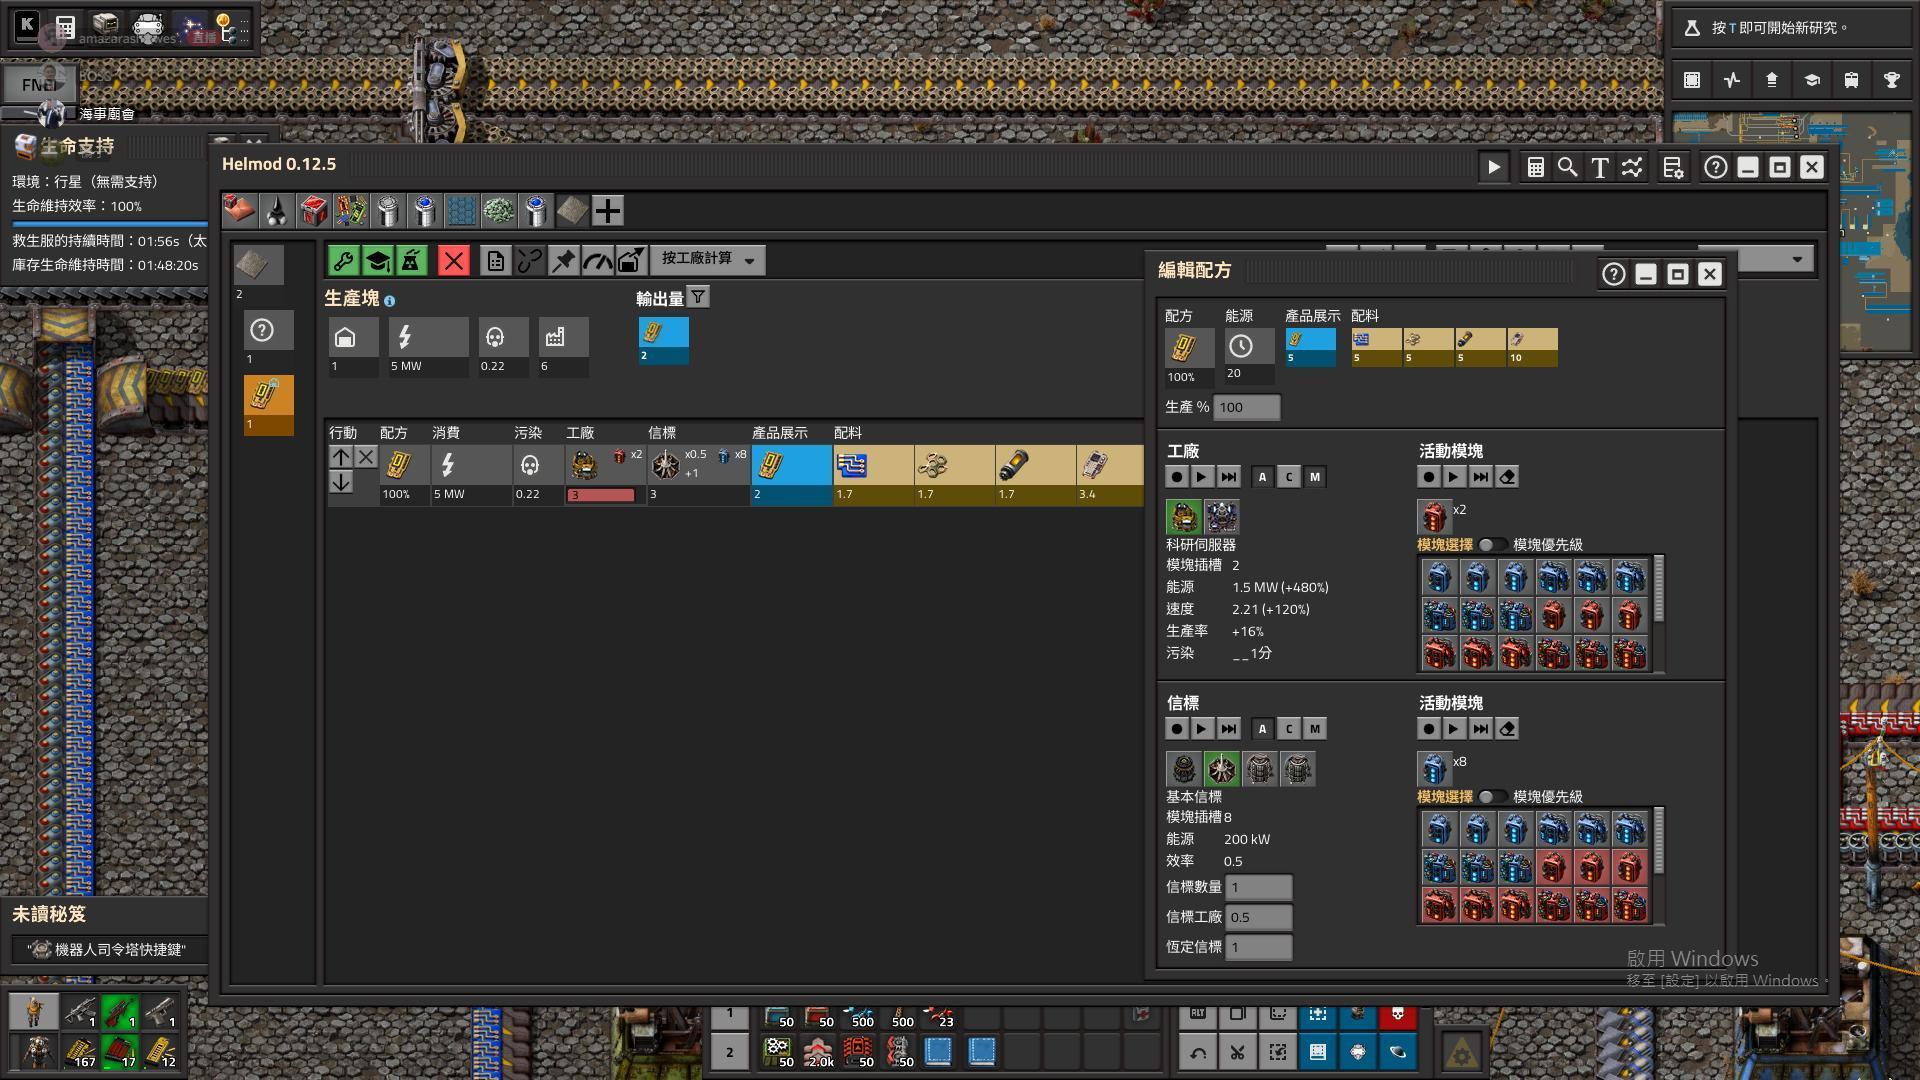
Task: Click the circuit ingredient tile 1.7
Action: pyautogui.click(x=873, y=475)
